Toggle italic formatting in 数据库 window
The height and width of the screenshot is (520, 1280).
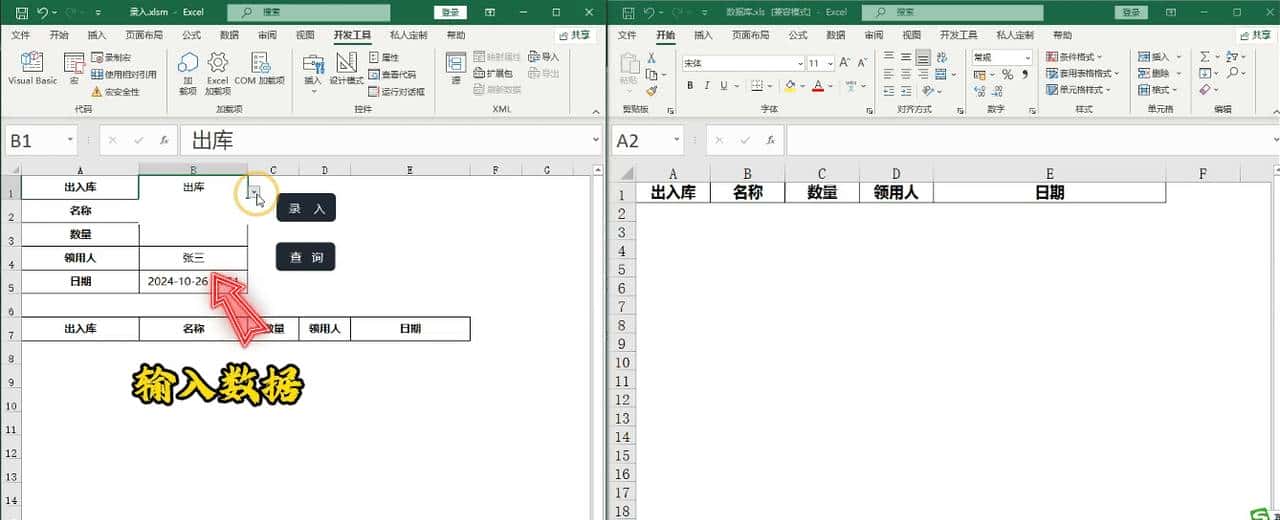[x=707, y=87]
